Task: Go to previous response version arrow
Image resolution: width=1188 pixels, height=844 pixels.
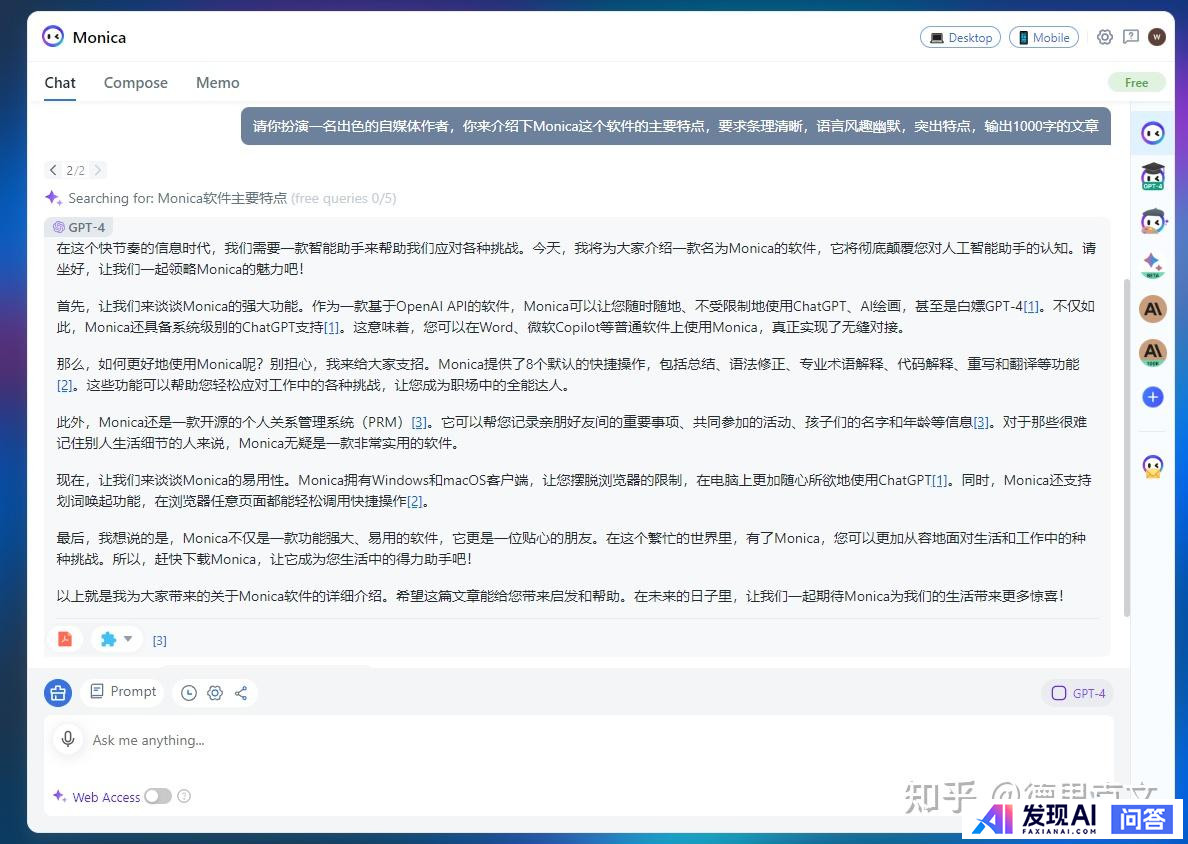Action: coord(54,170)
